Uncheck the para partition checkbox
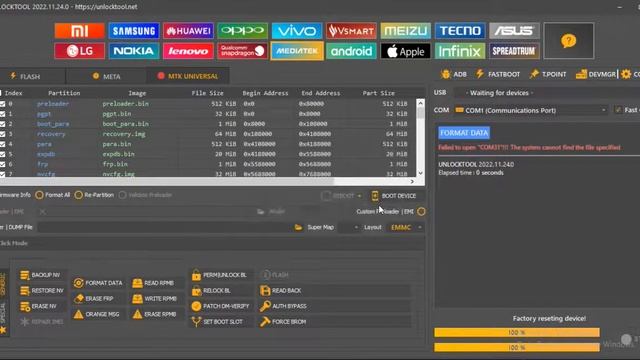This screenshot has width=640, height=360. [3, 144]
